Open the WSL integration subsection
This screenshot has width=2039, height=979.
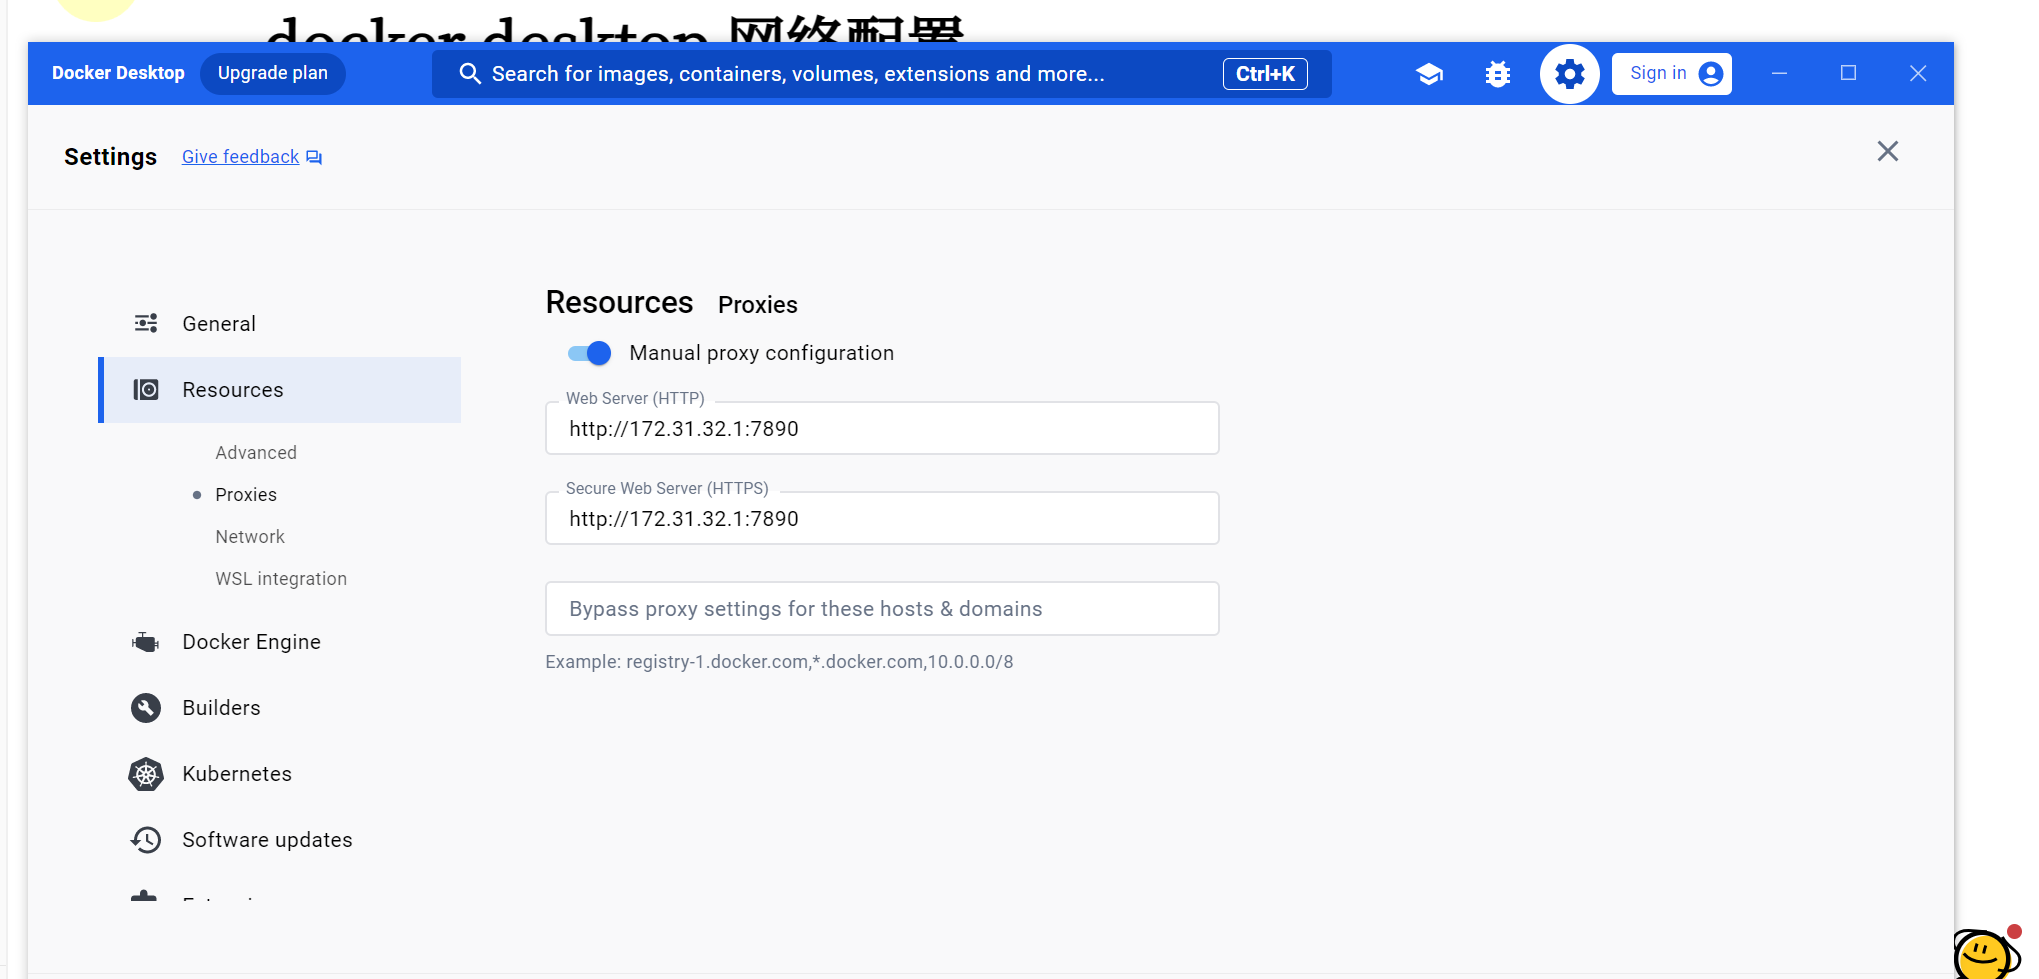(281, 579)
